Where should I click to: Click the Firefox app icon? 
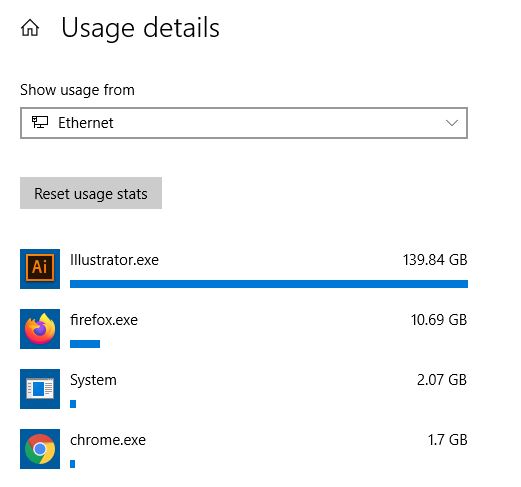pos(40,329)
